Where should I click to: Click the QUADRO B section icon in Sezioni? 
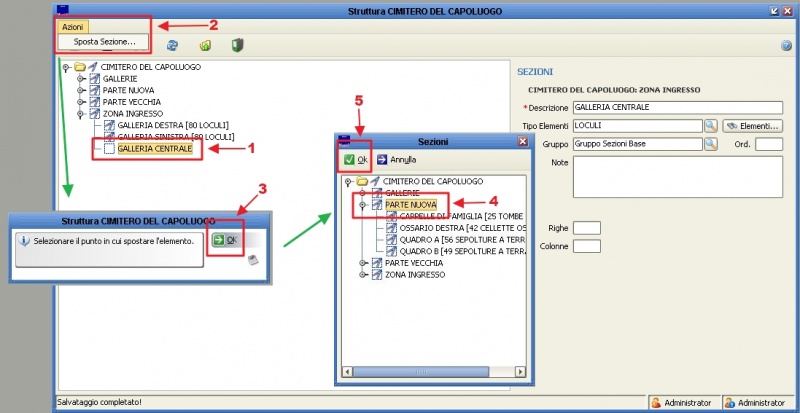pyautogui.click(x=391, y=251)
